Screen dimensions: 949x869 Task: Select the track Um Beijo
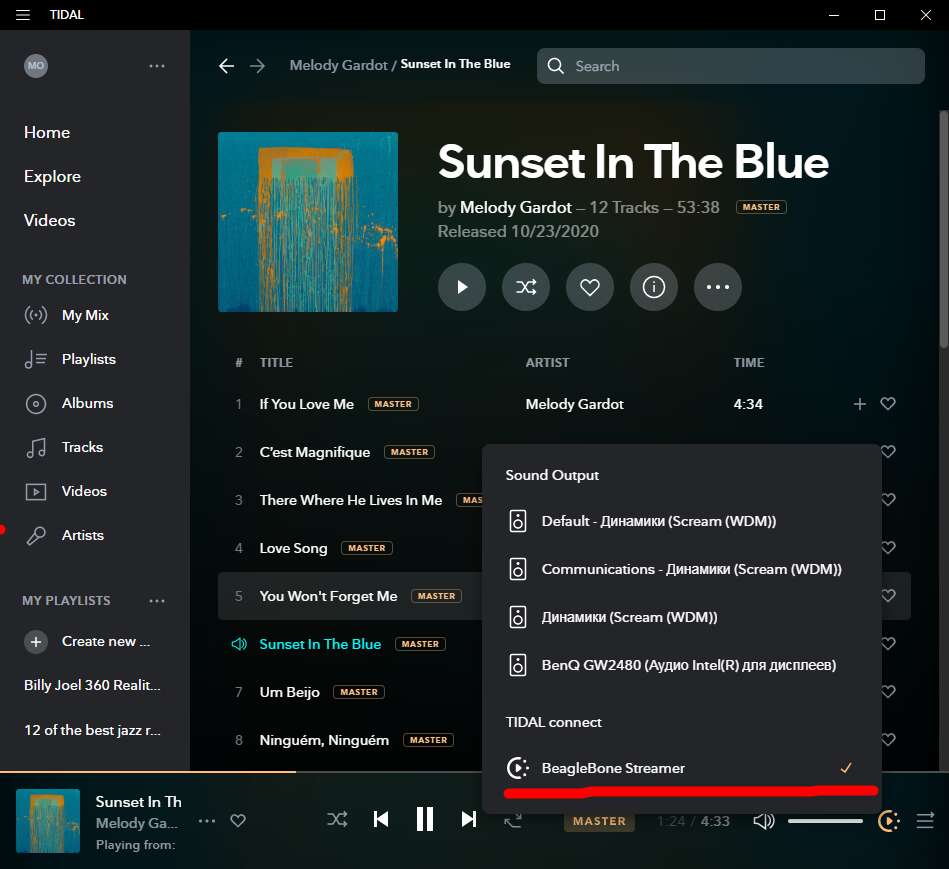coord(289,692)
